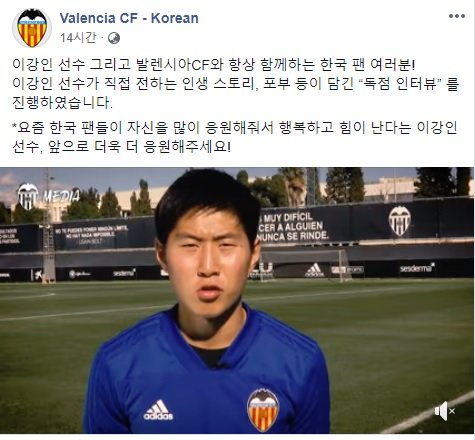Open the 14시간 timestamp permalink

tap(78, 38)
